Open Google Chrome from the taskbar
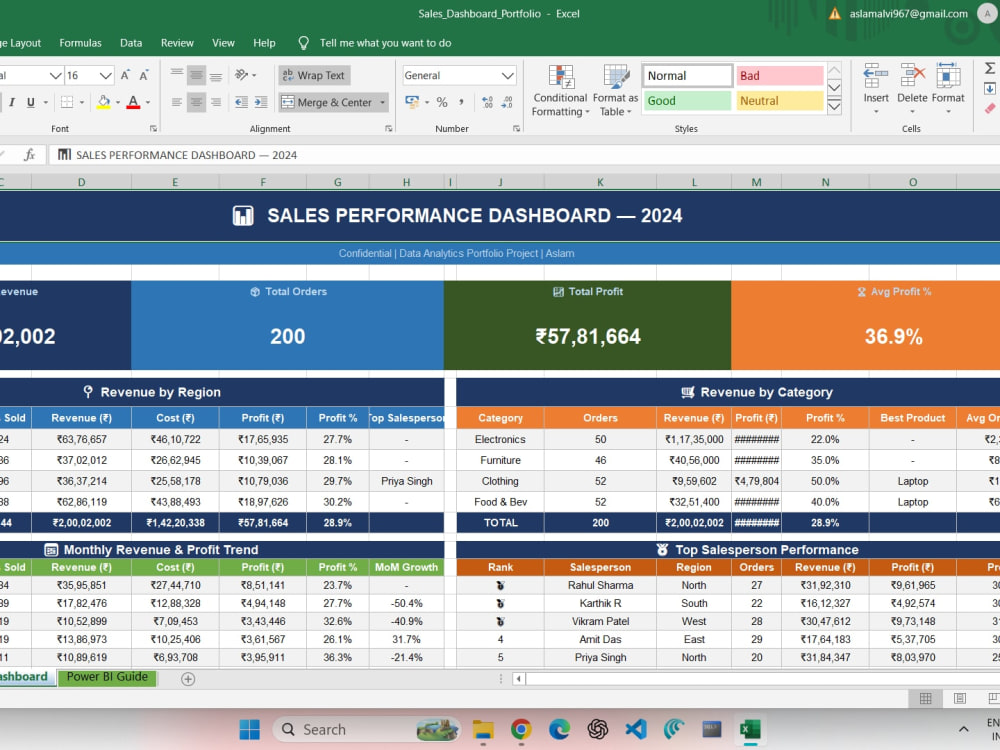Viewport: 1000px width, 750px height. [521, 729]
